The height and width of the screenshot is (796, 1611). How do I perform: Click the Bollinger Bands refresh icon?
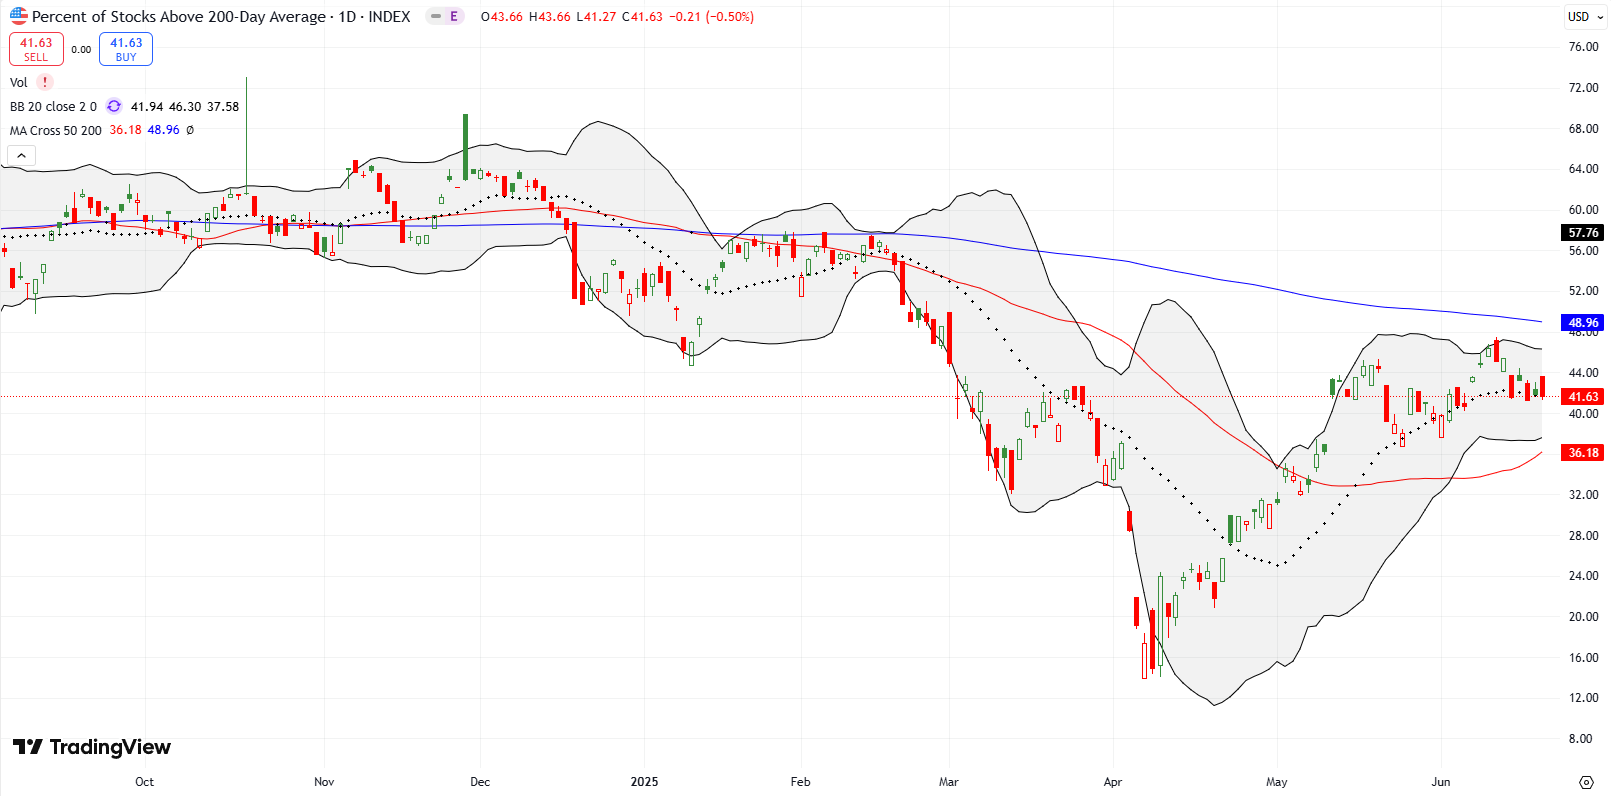pyautogui.click(x=114, y=107)
